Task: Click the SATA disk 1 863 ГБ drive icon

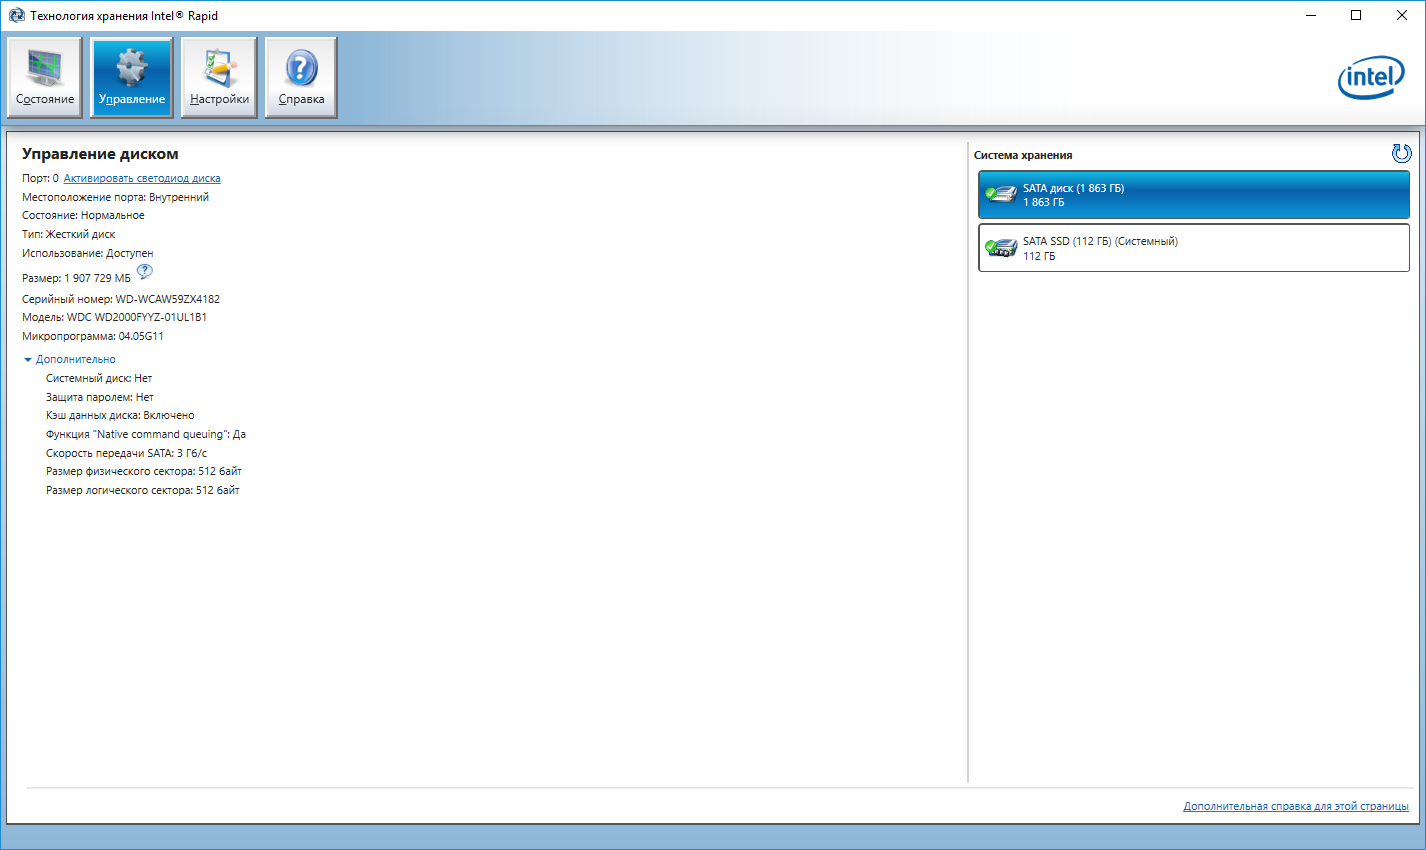Action: pos(1000,194)
